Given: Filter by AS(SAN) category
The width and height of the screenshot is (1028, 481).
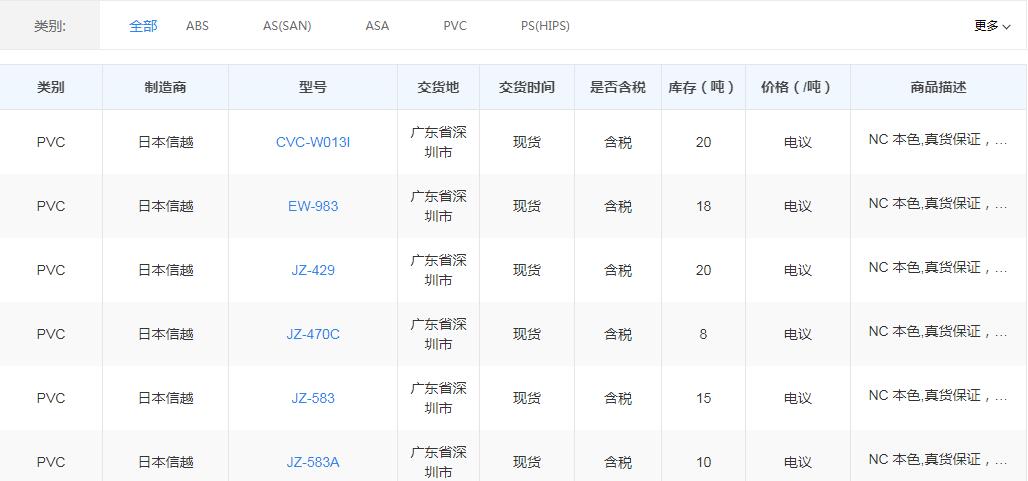Looking at the screenshot, I should 287,26.
